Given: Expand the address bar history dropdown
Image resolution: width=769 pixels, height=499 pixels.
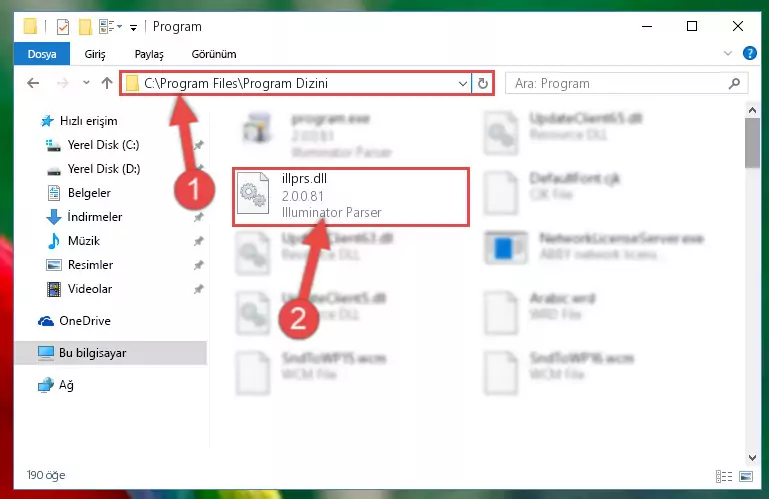Looking at the screenshot, I should 462,84.
